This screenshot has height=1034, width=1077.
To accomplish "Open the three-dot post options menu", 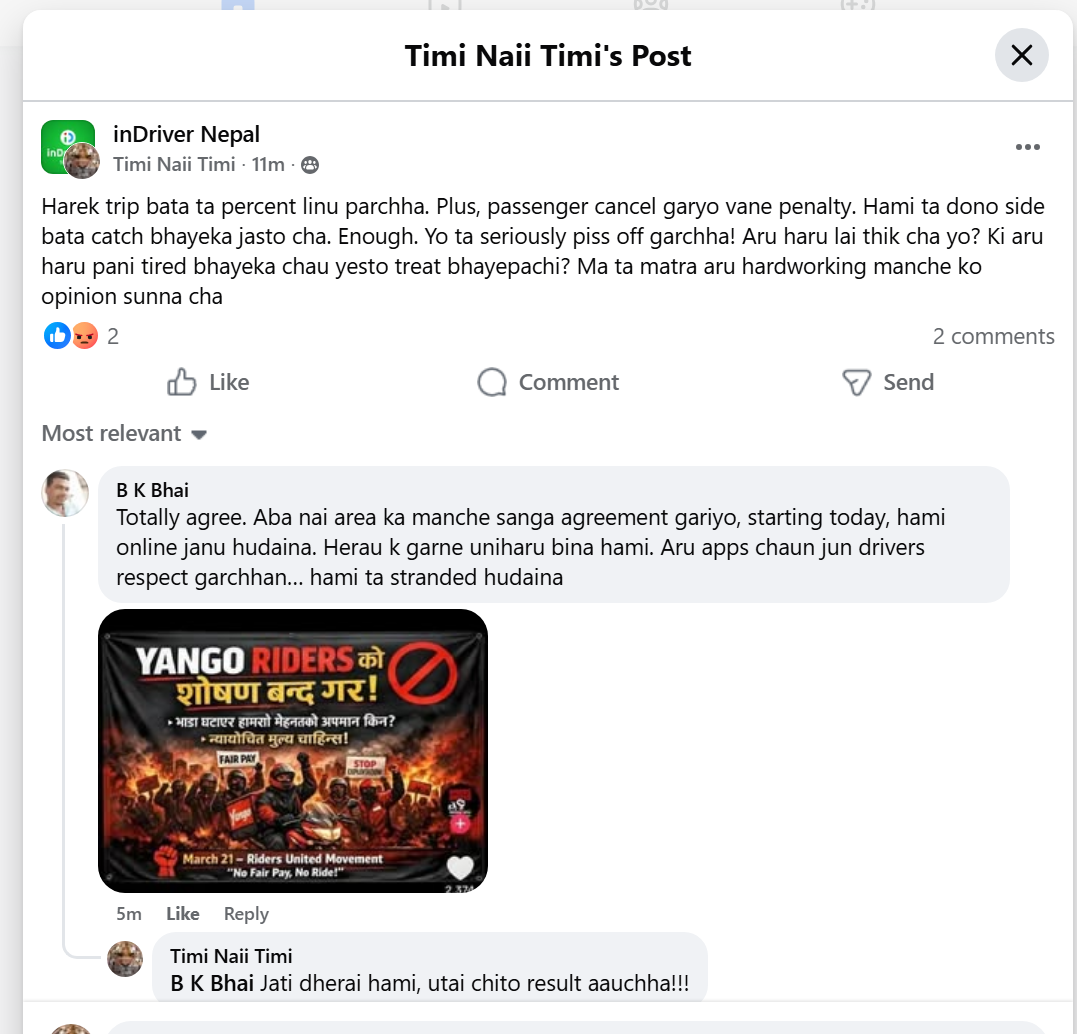I will (x=1028, y=147).
